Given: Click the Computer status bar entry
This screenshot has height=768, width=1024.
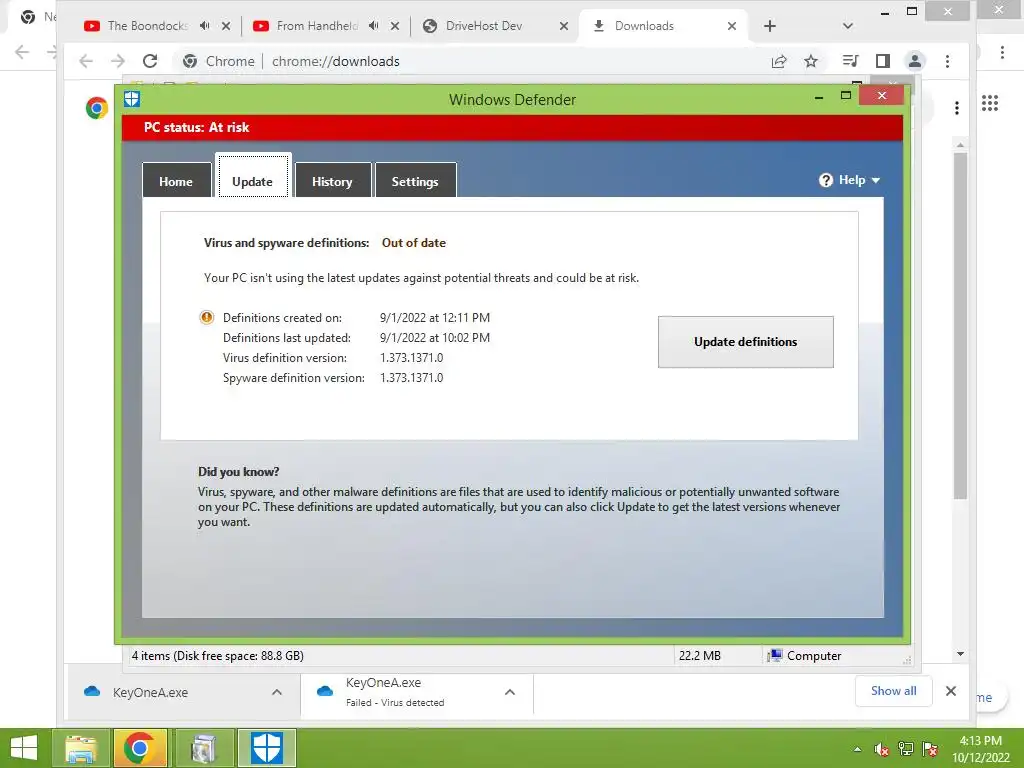Looking at the screenshot, I should [805, 656].
